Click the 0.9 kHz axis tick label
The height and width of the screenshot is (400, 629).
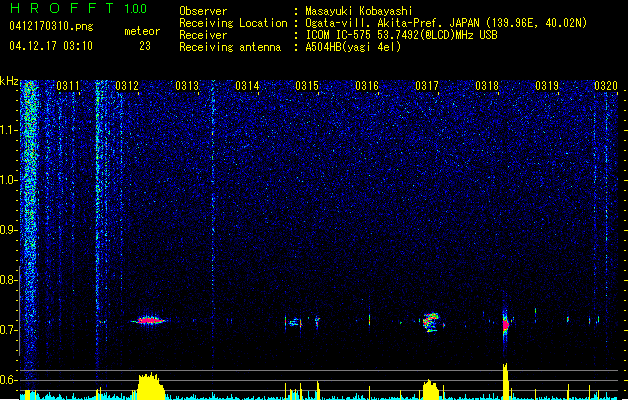[x=9, y=230]
